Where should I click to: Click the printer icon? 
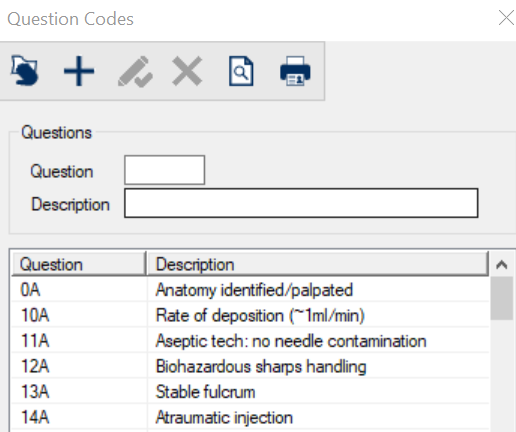(295, 71)
